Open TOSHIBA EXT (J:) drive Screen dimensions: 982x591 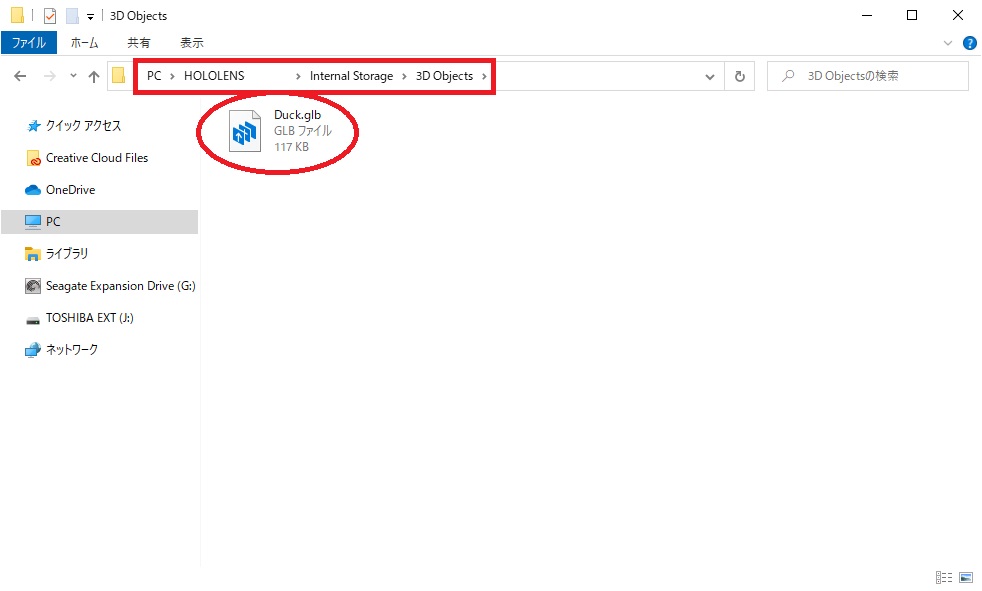[90, 317]
